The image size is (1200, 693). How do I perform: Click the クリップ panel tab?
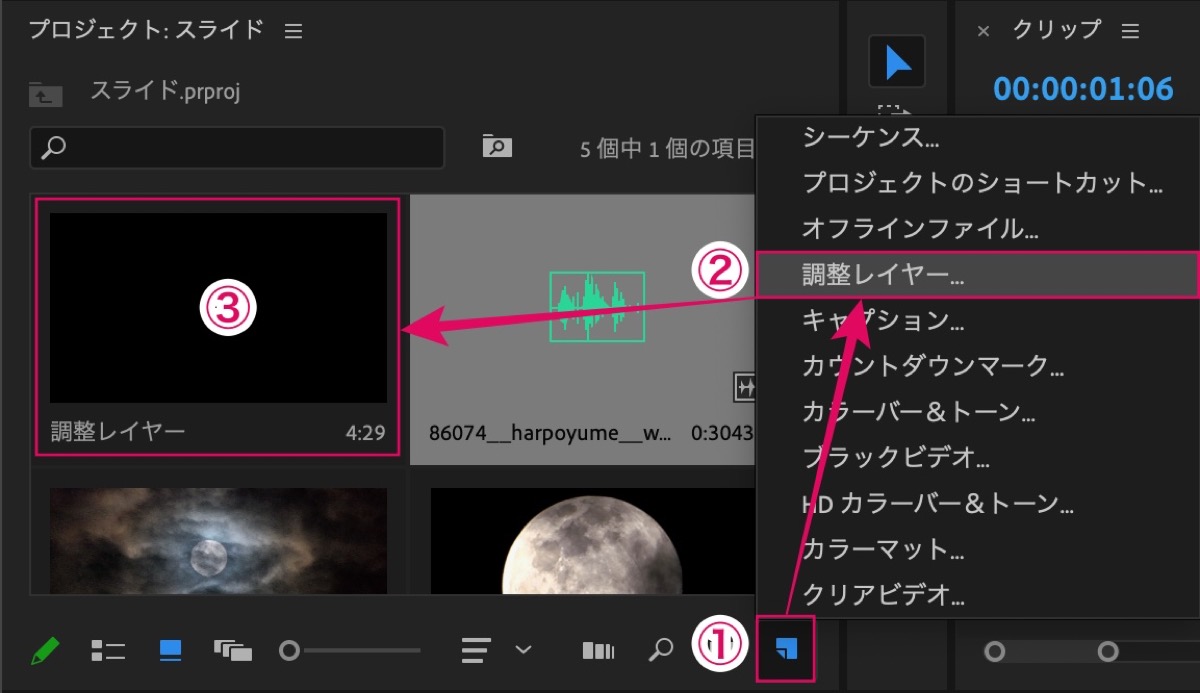[1057, 30]
